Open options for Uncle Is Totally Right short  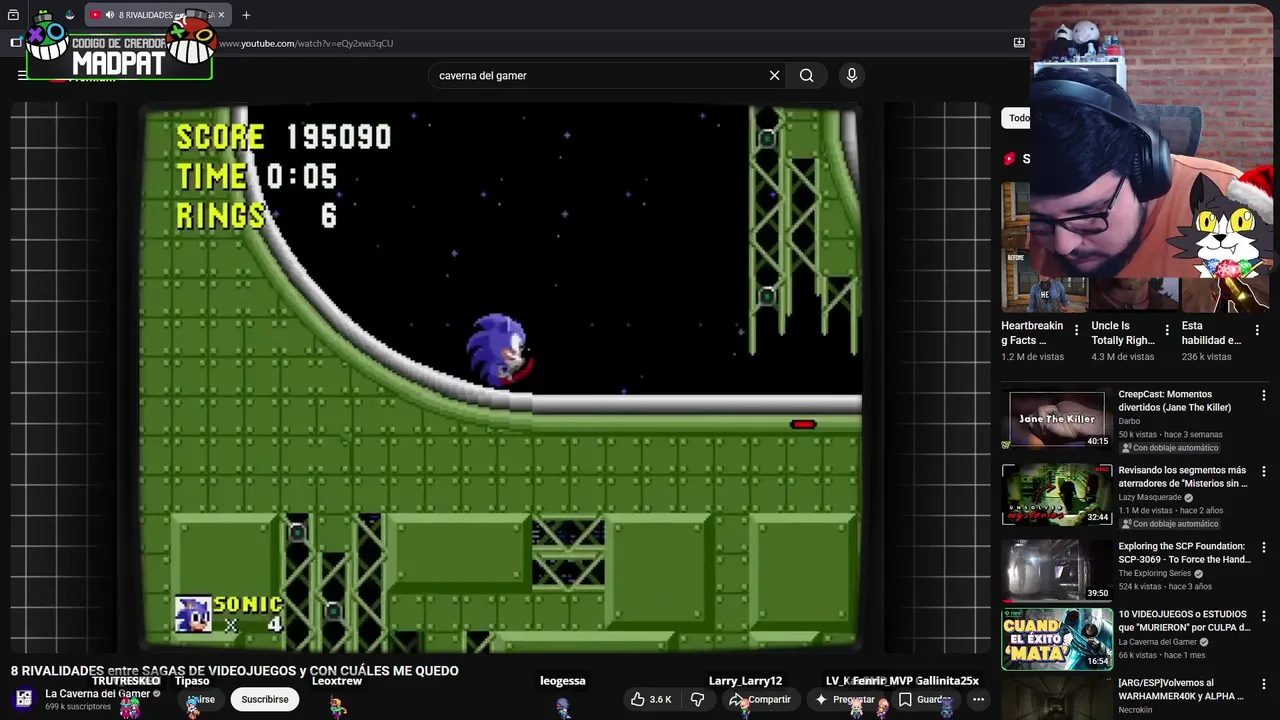pos(1167,330)
